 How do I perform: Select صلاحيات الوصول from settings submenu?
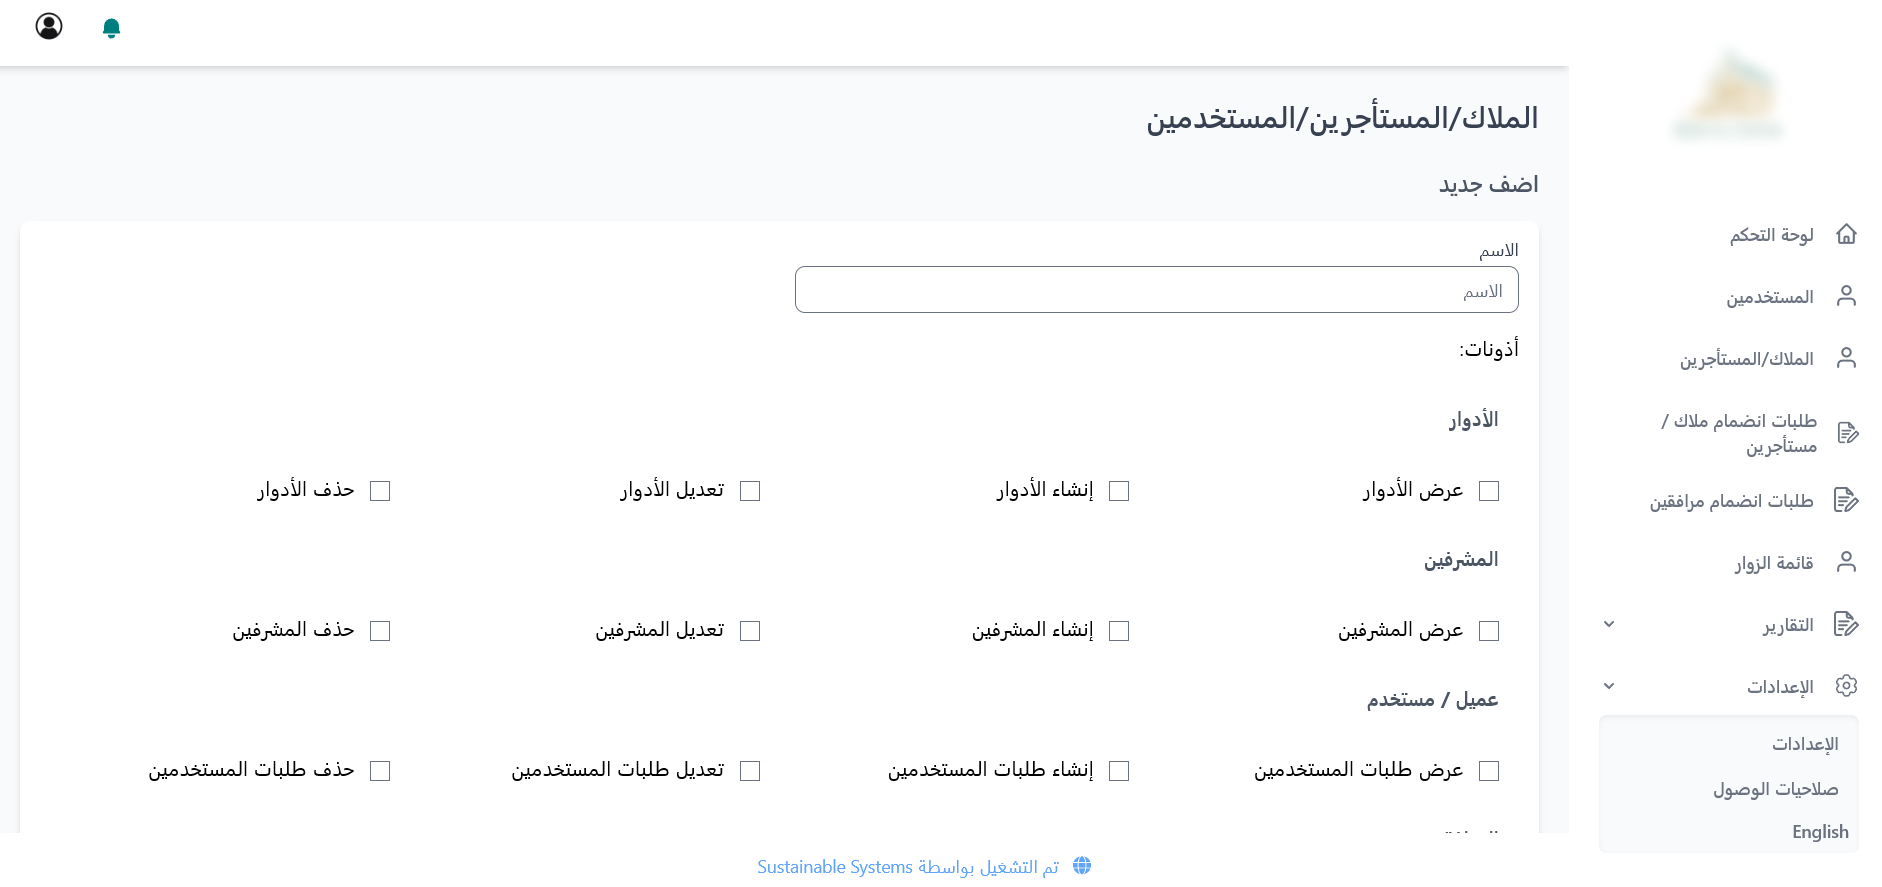(1776, 789)
